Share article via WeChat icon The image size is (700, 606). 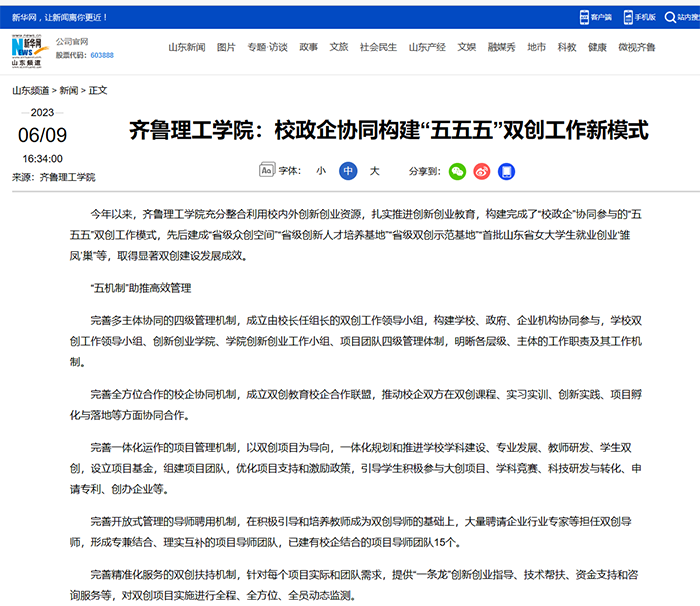[457, 171]
